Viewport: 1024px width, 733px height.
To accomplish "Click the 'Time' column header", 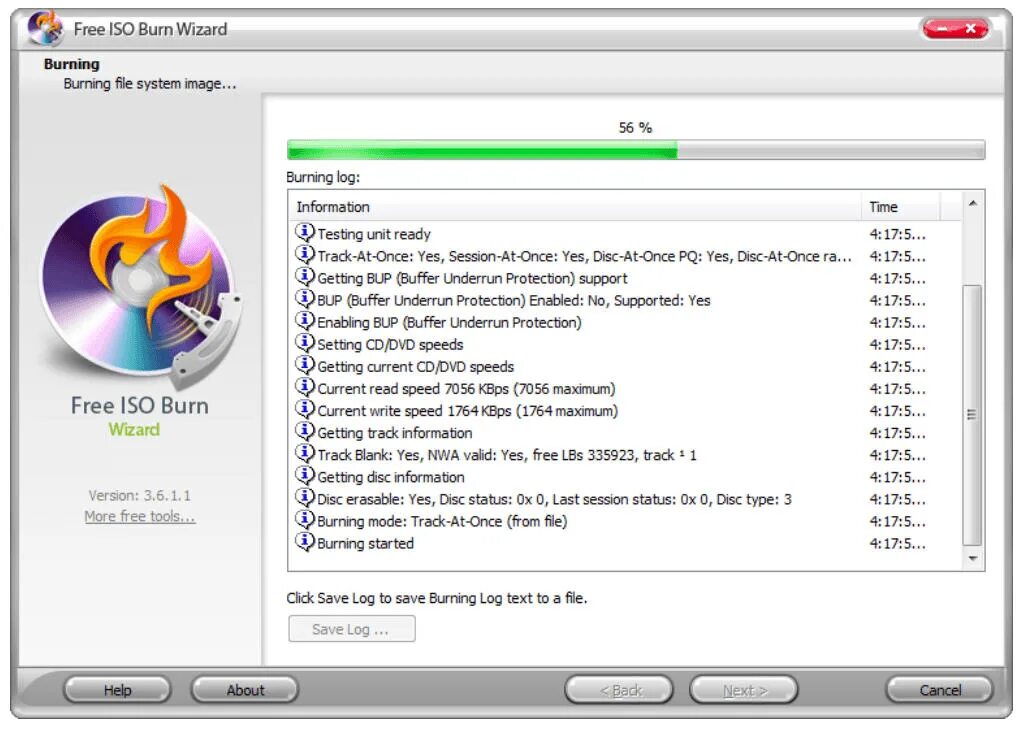I will 901,207.
